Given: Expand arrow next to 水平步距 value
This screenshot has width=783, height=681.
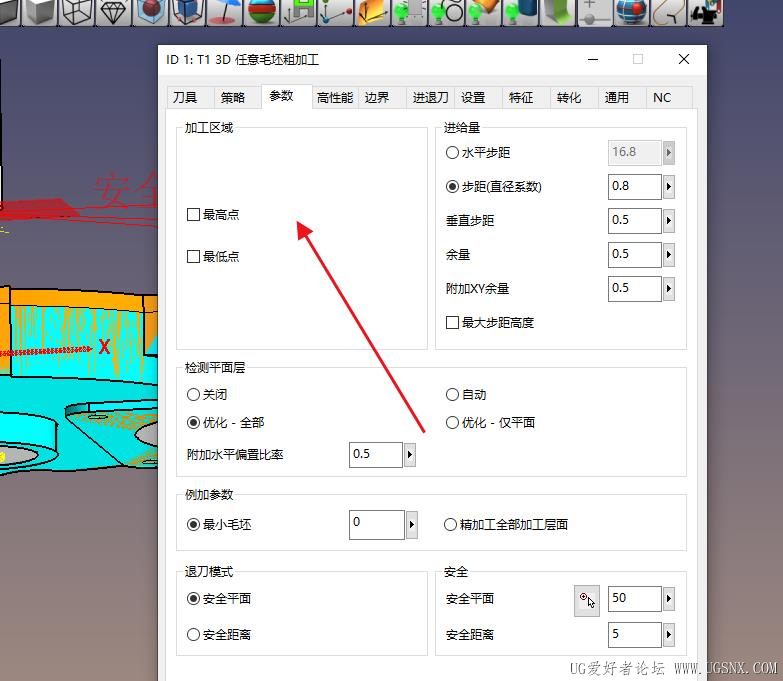Looking at the screenshot, I should point(669,153).
